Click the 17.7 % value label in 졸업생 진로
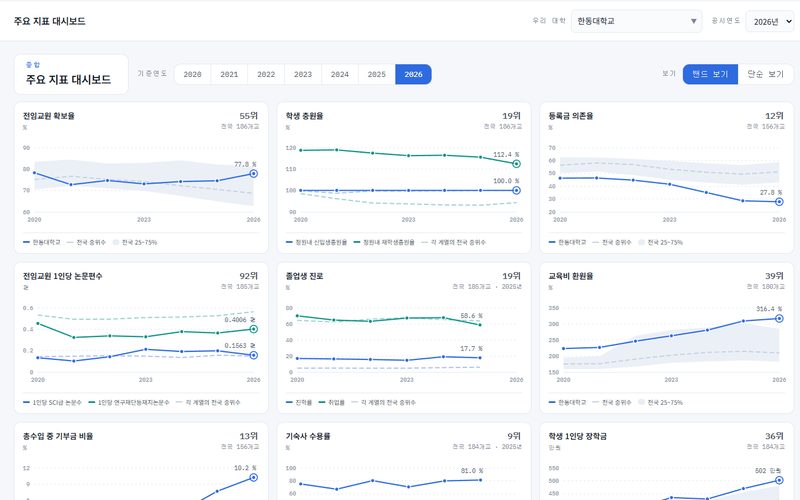The width and height of the screenshot is (800, 500). tap(471, 348)
